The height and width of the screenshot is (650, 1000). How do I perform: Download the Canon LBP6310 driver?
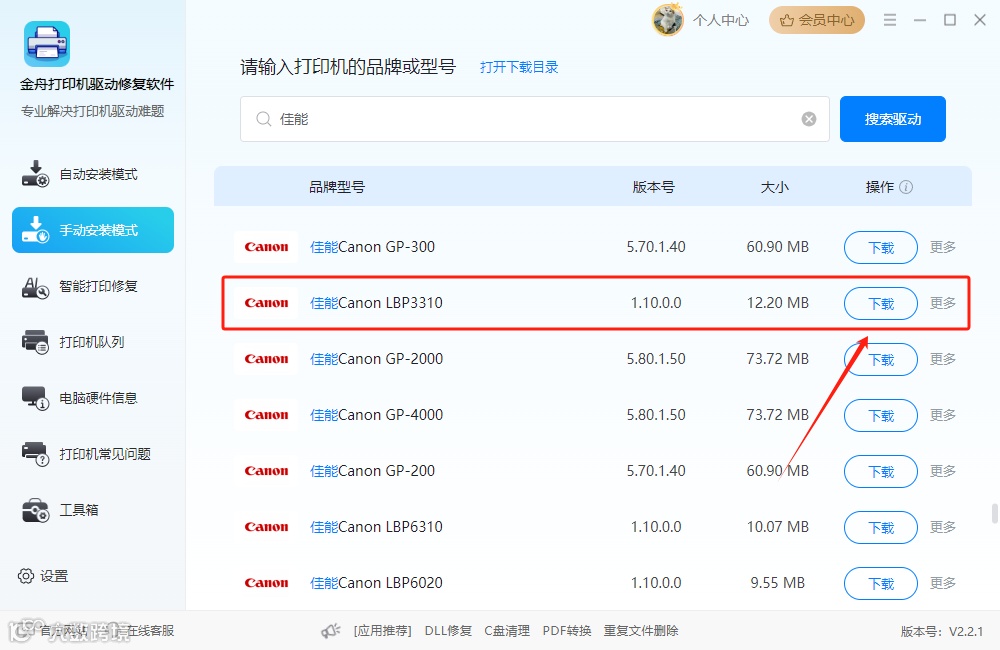pos(881,528)
